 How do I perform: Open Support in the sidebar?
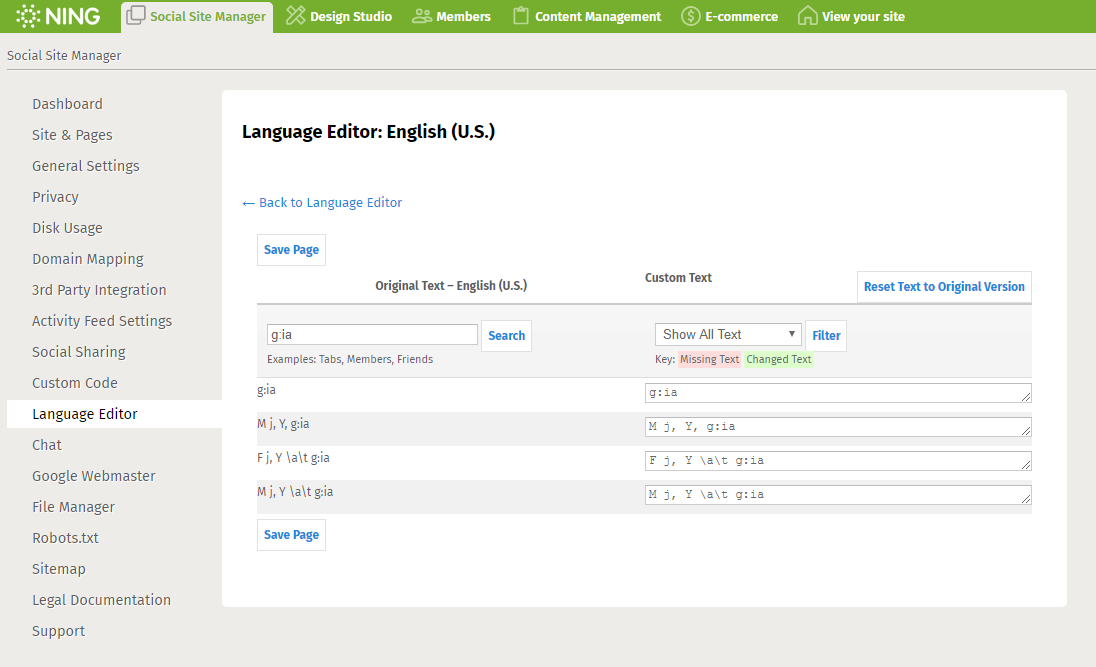(58, 631)
